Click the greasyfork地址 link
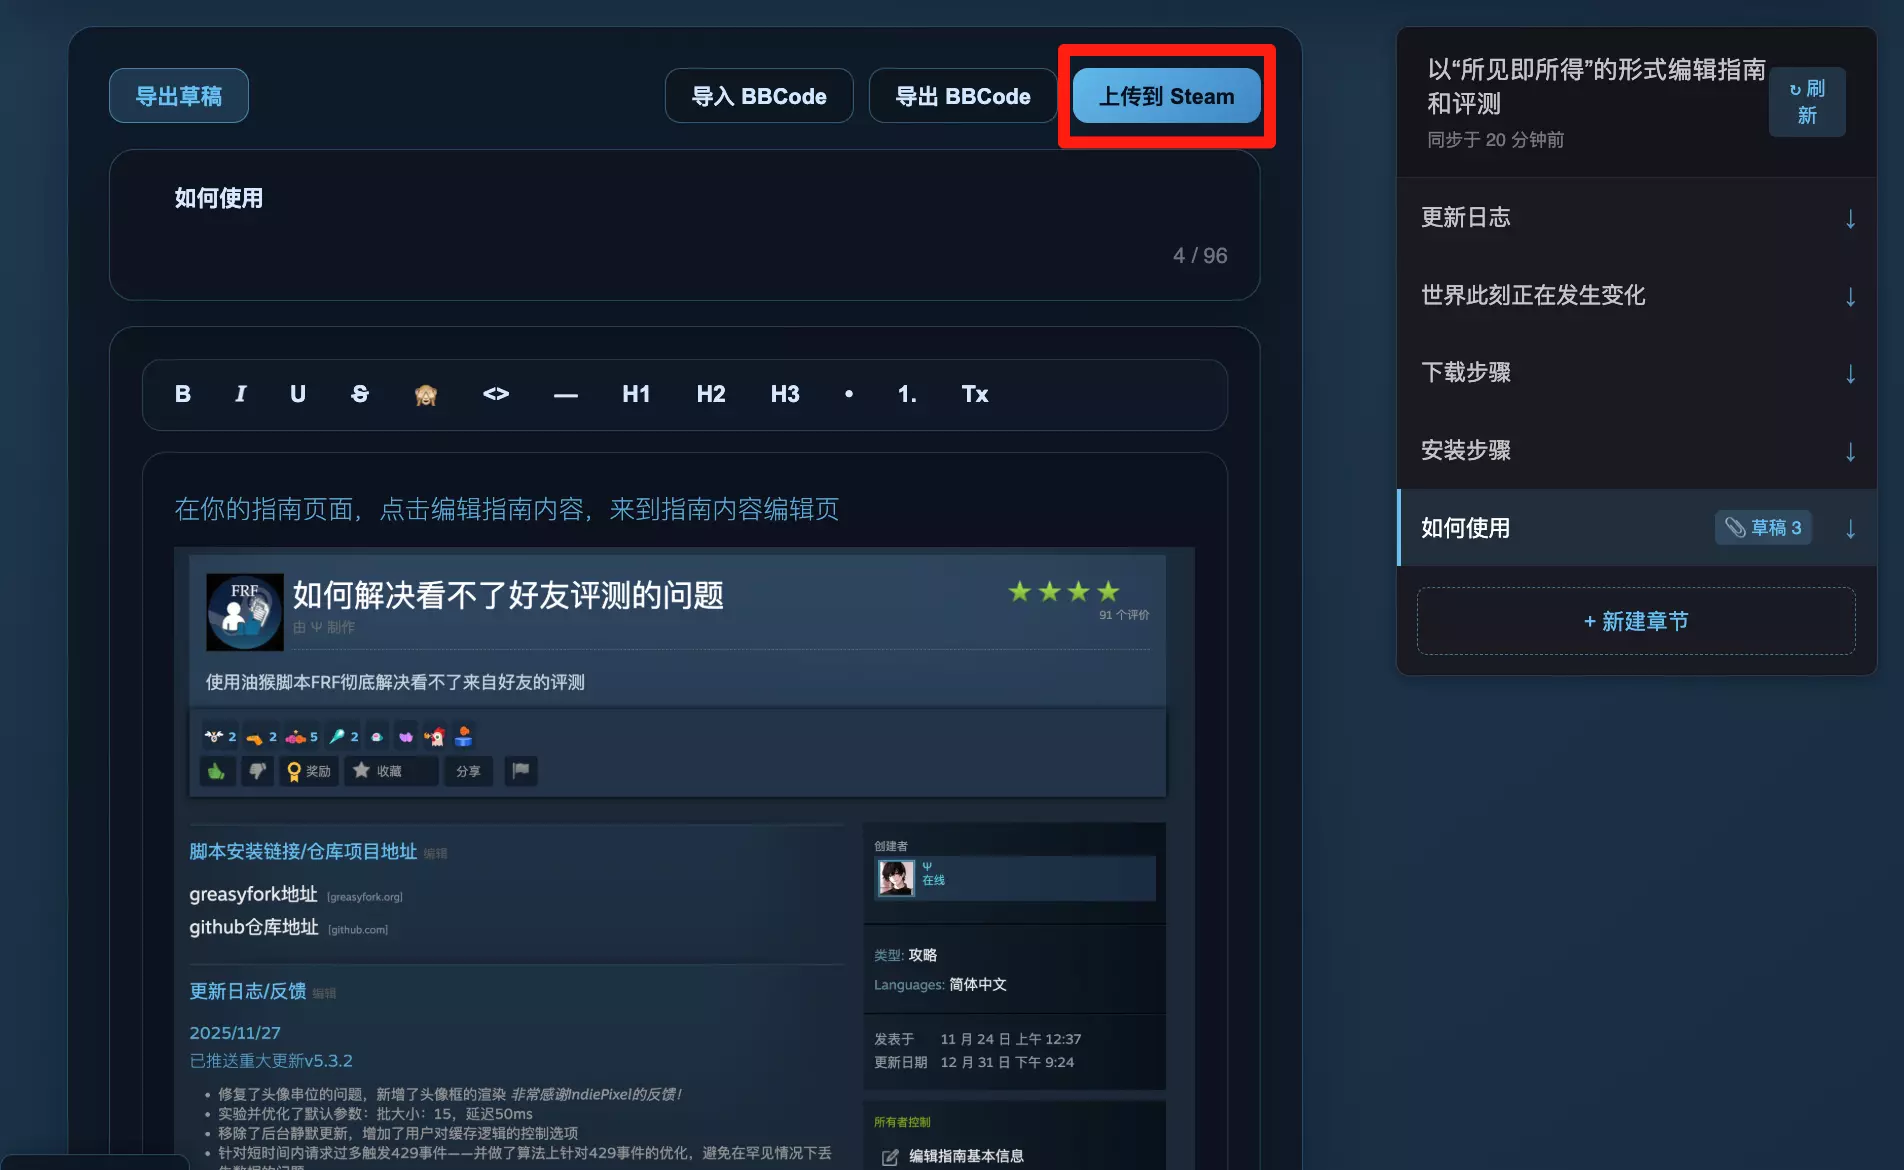Viewport: 1904px width, 1170px height. pos(253,894)
